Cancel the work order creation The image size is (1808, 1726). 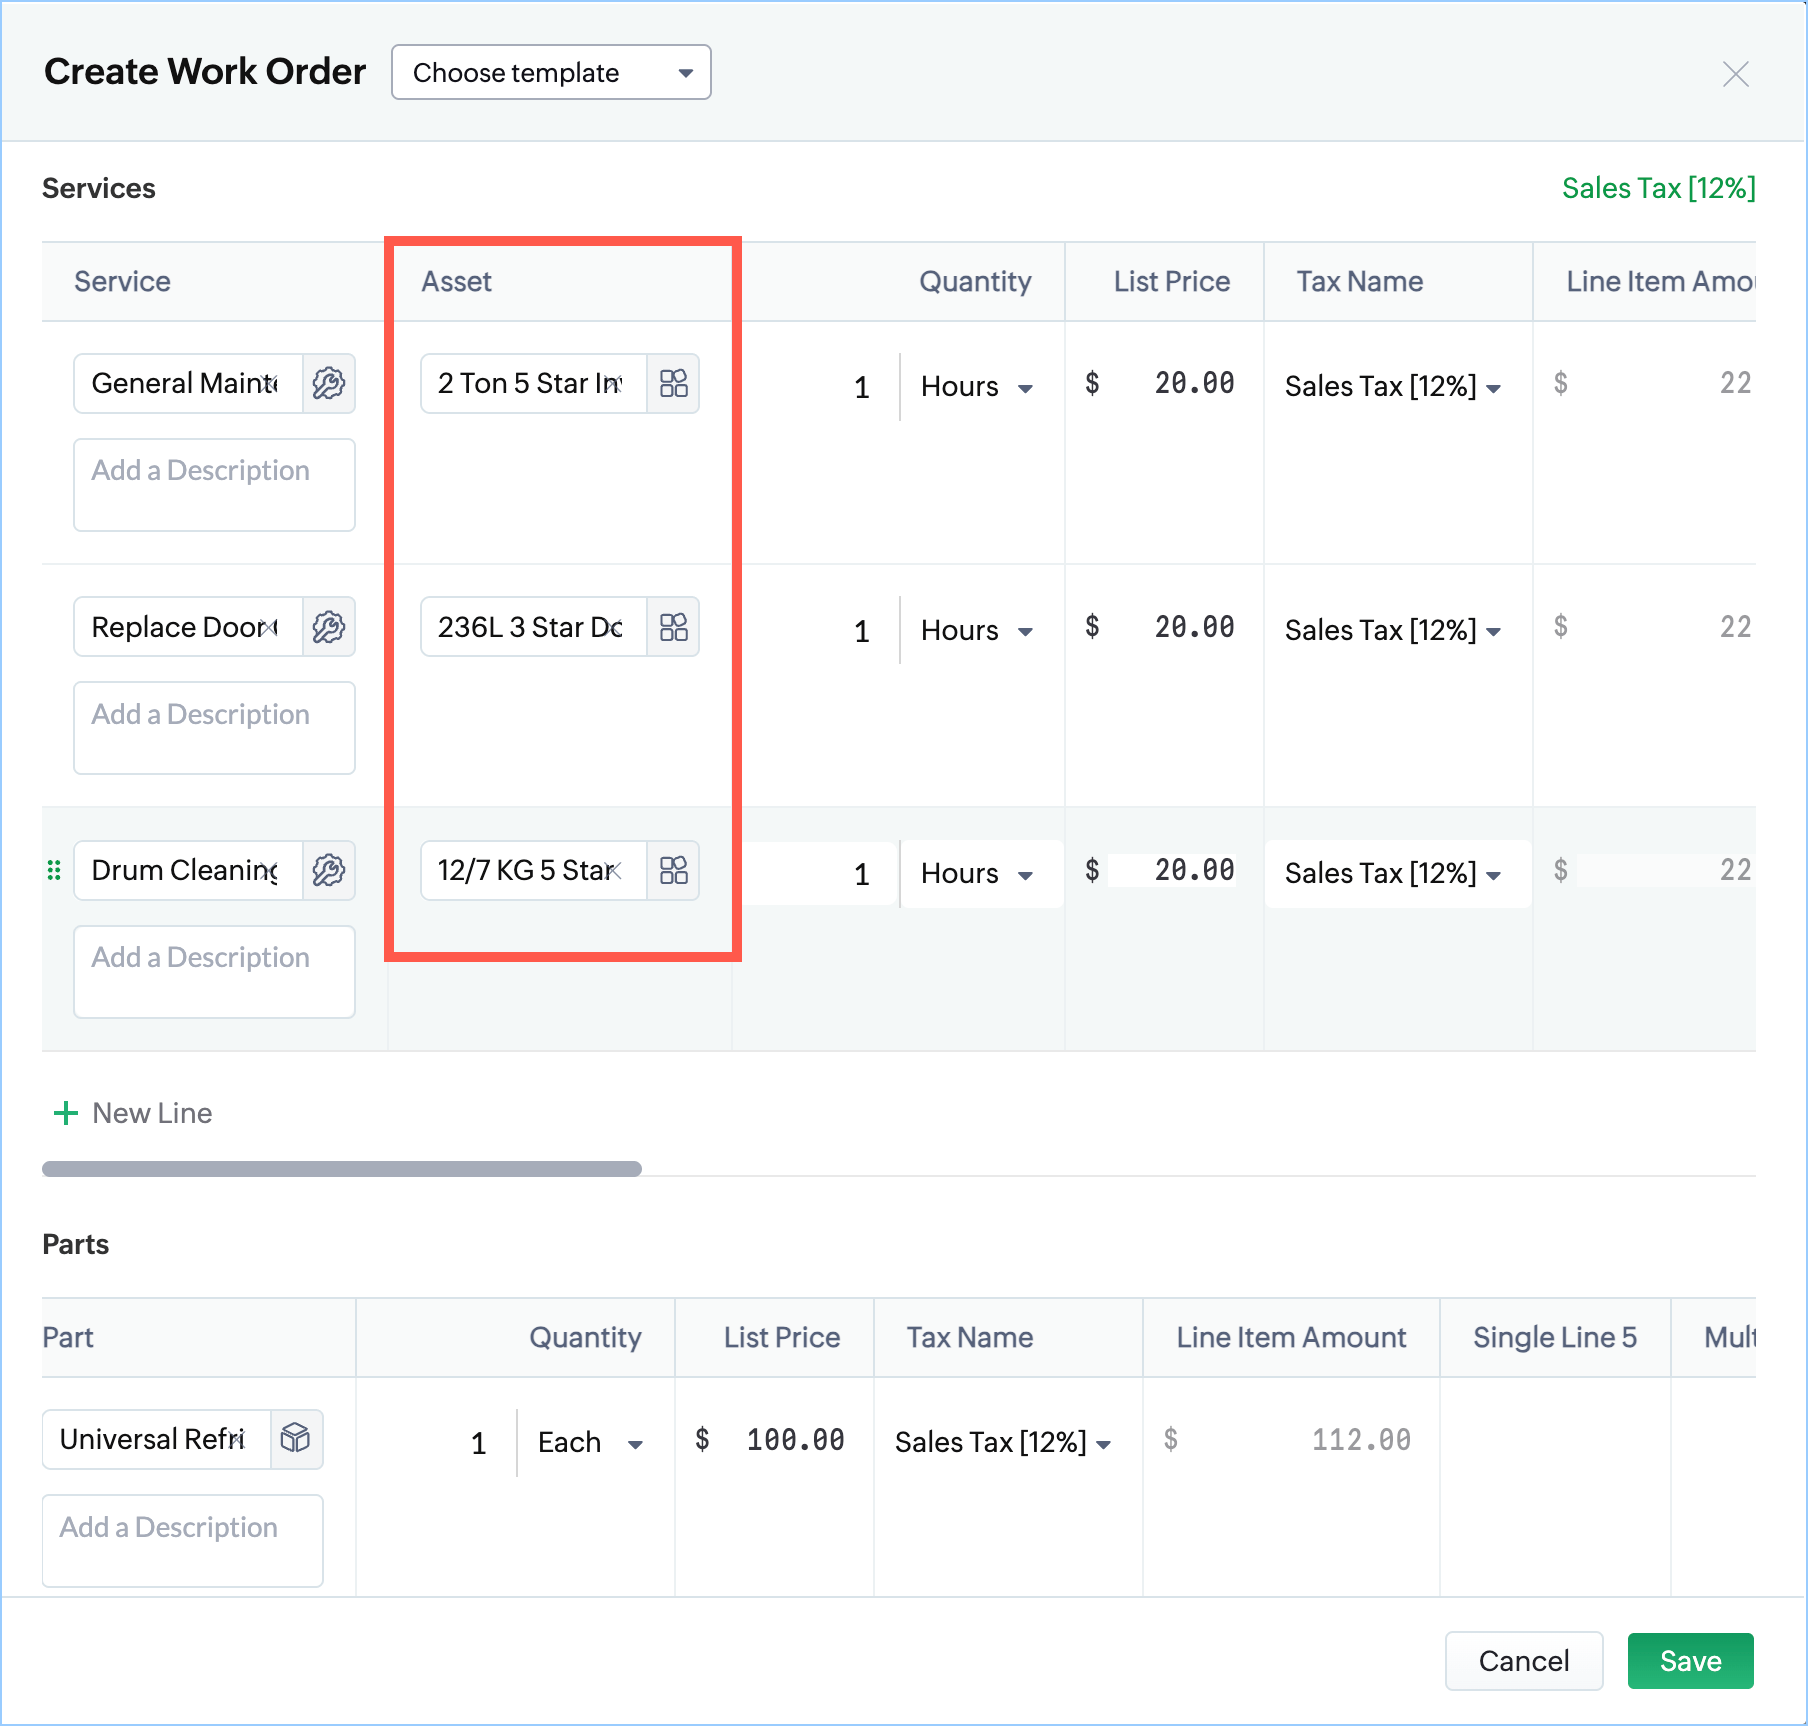(x=1523, y=1661)
